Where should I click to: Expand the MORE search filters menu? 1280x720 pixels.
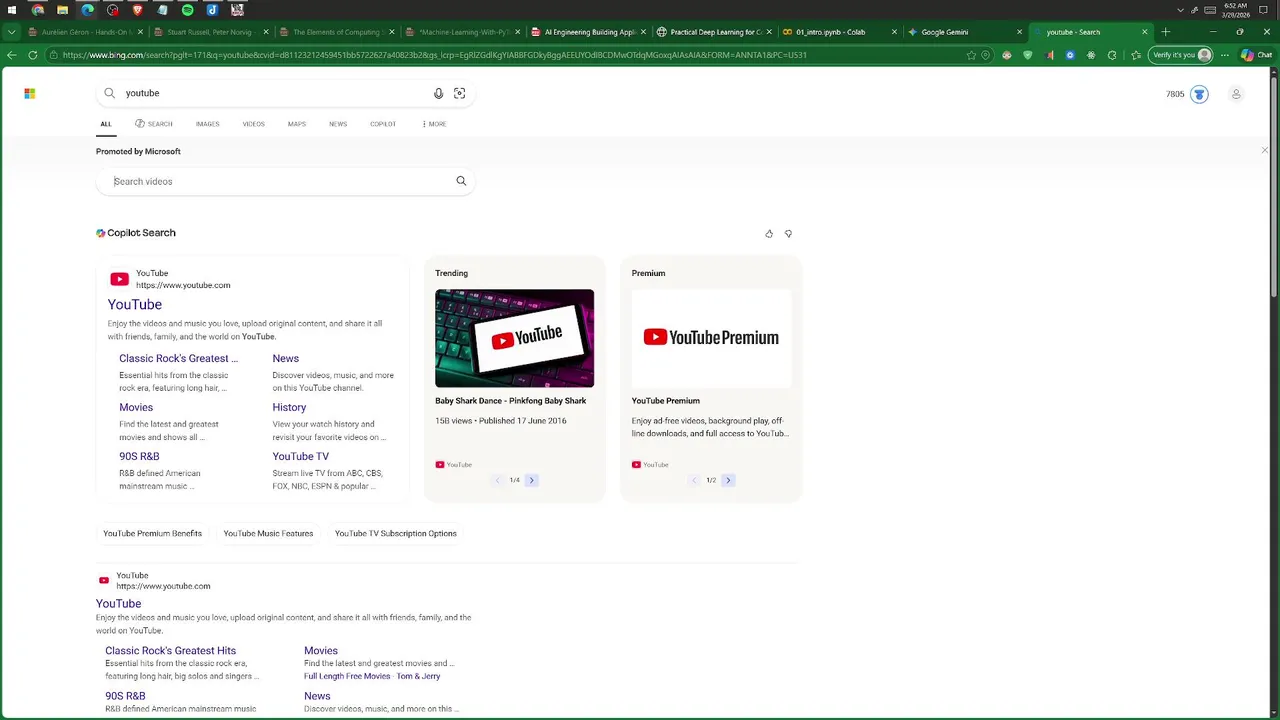(434, 124)
